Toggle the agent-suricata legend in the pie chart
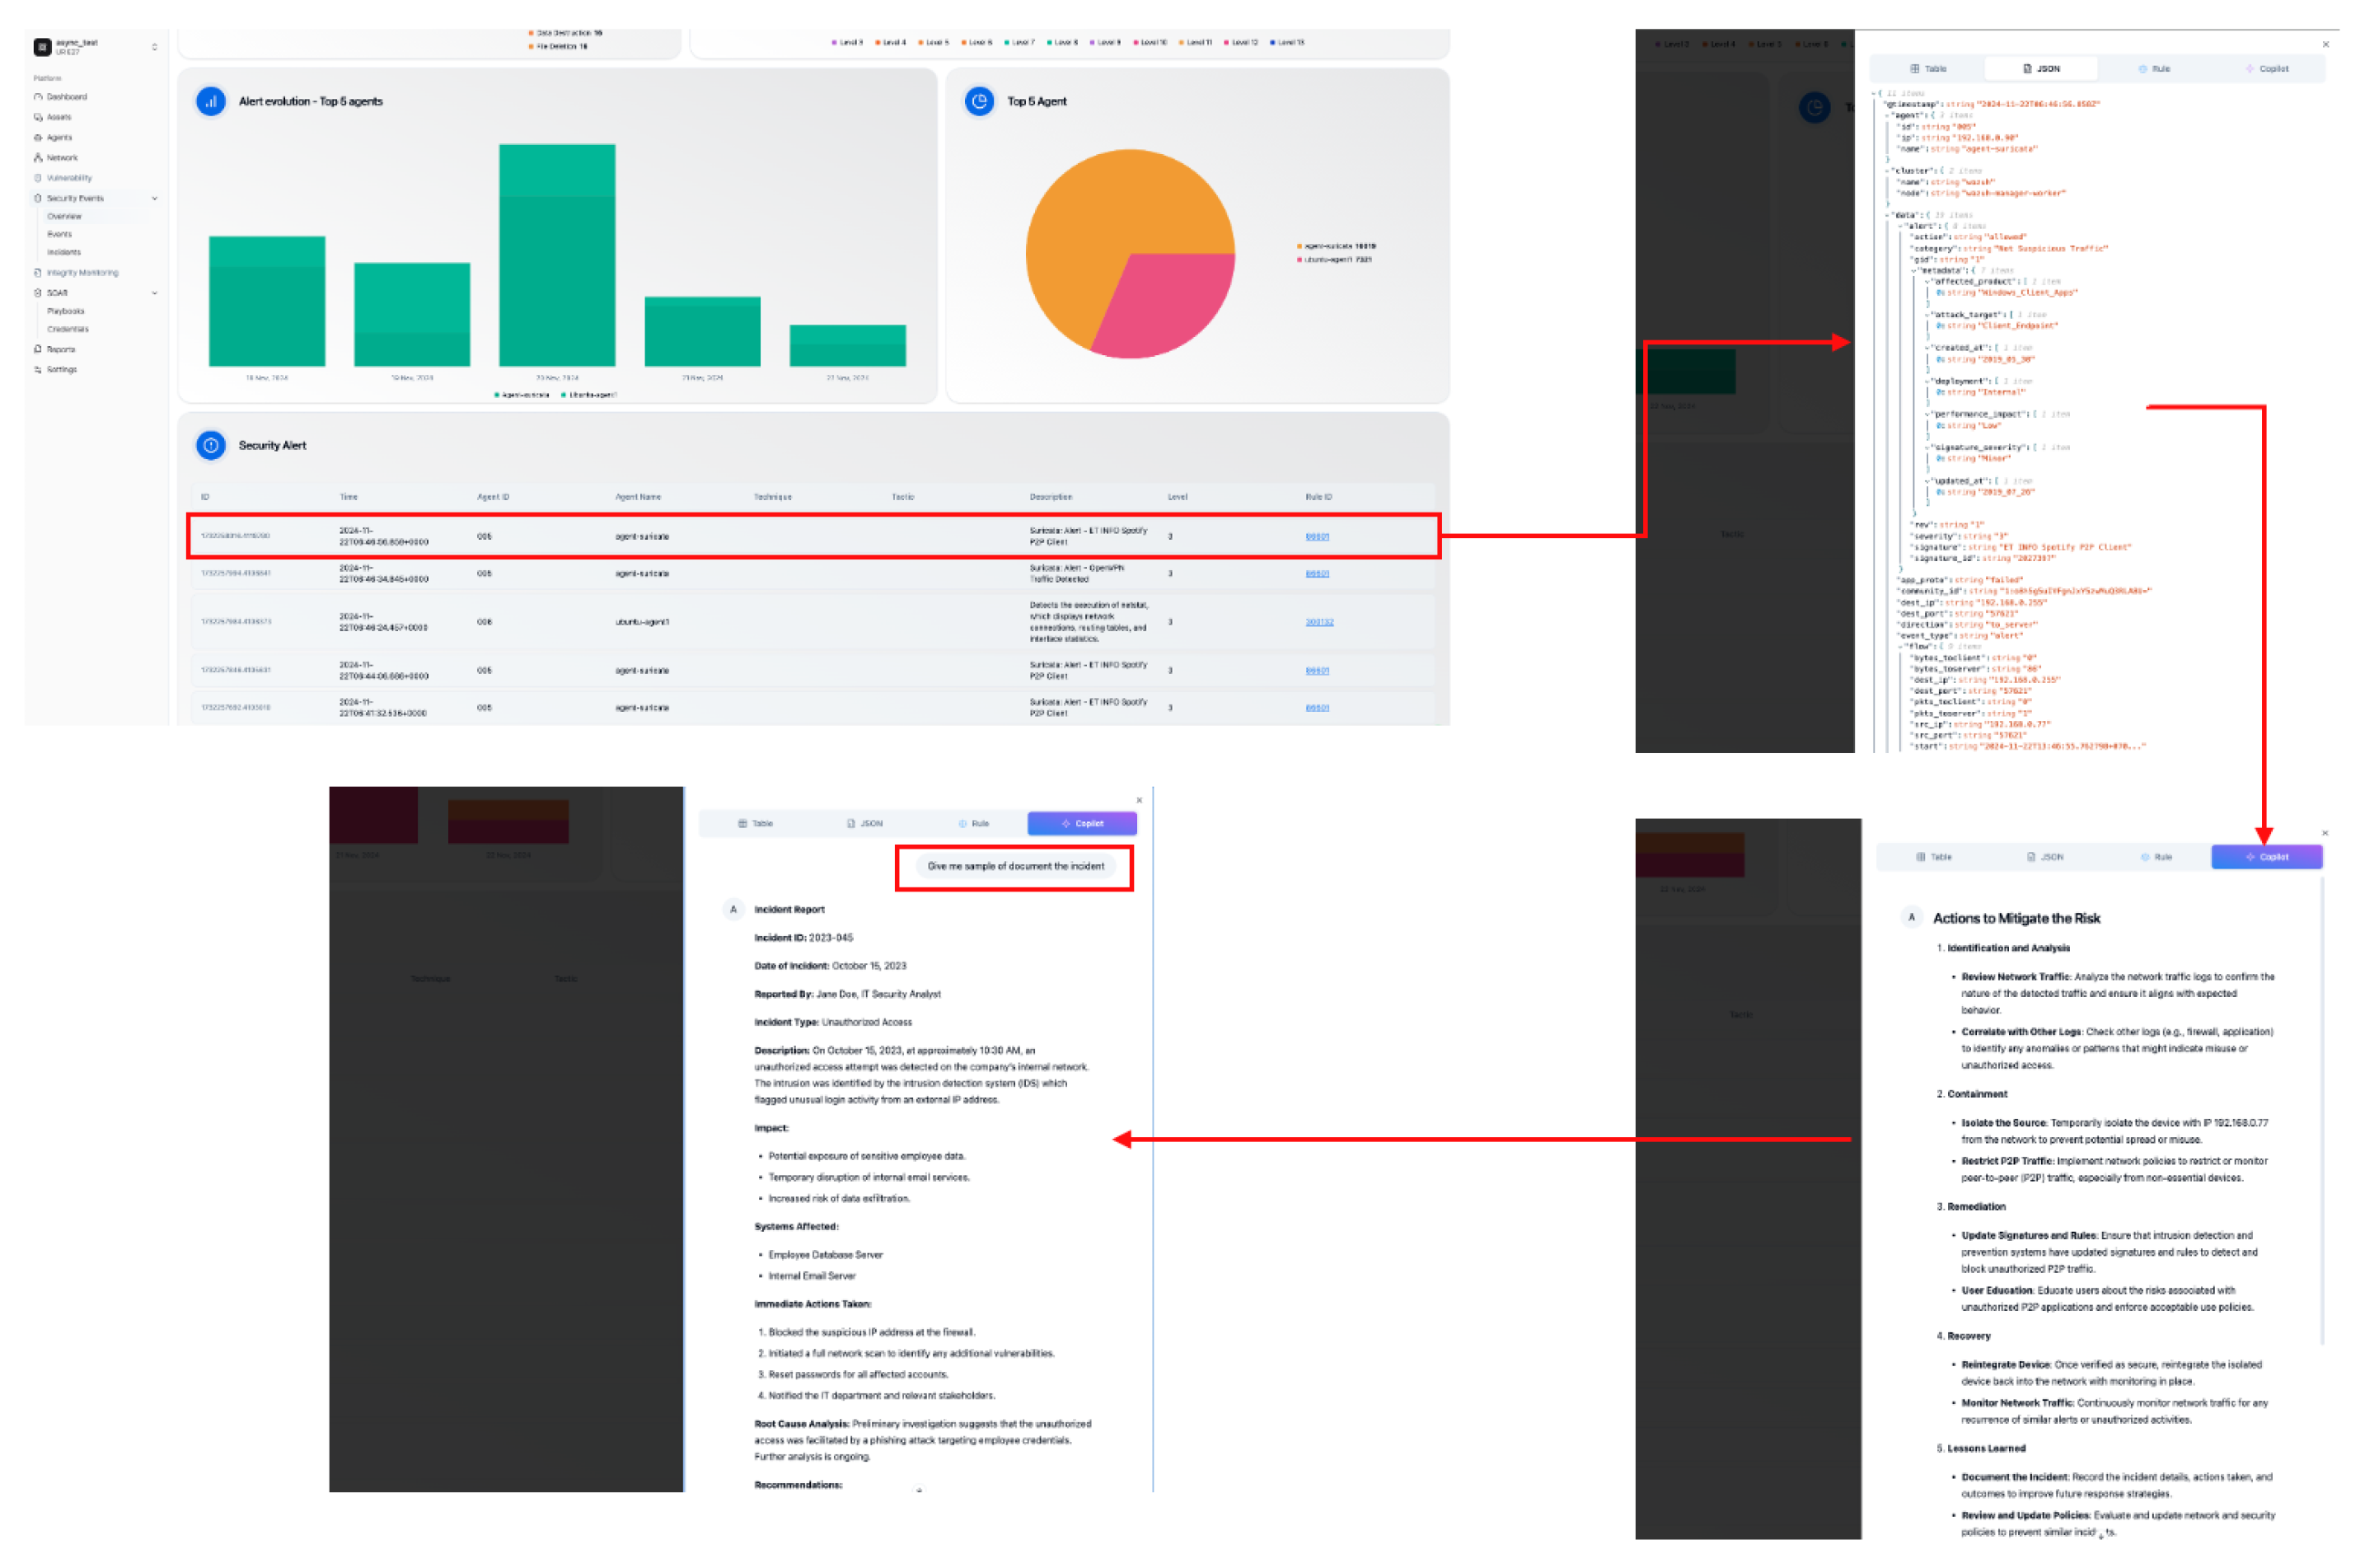2365x1568 pixels. coord(1338,246)
